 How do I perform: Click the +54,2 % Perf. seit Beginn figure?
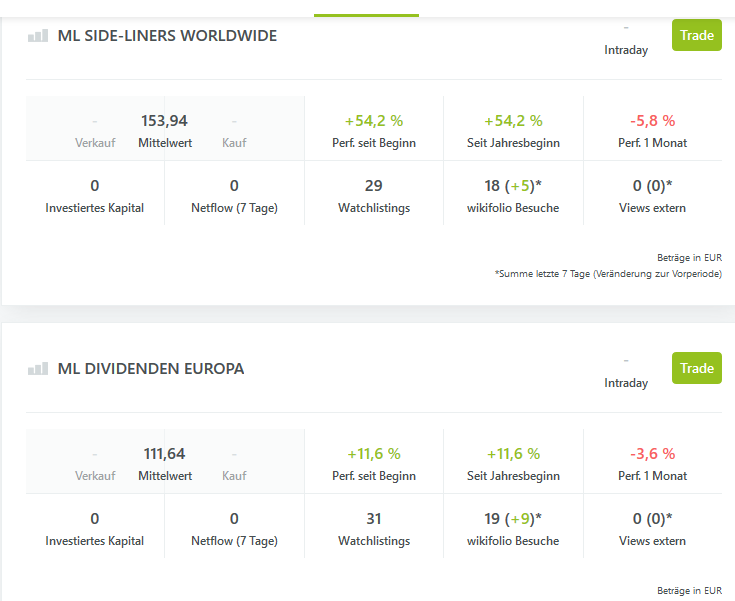374,121
